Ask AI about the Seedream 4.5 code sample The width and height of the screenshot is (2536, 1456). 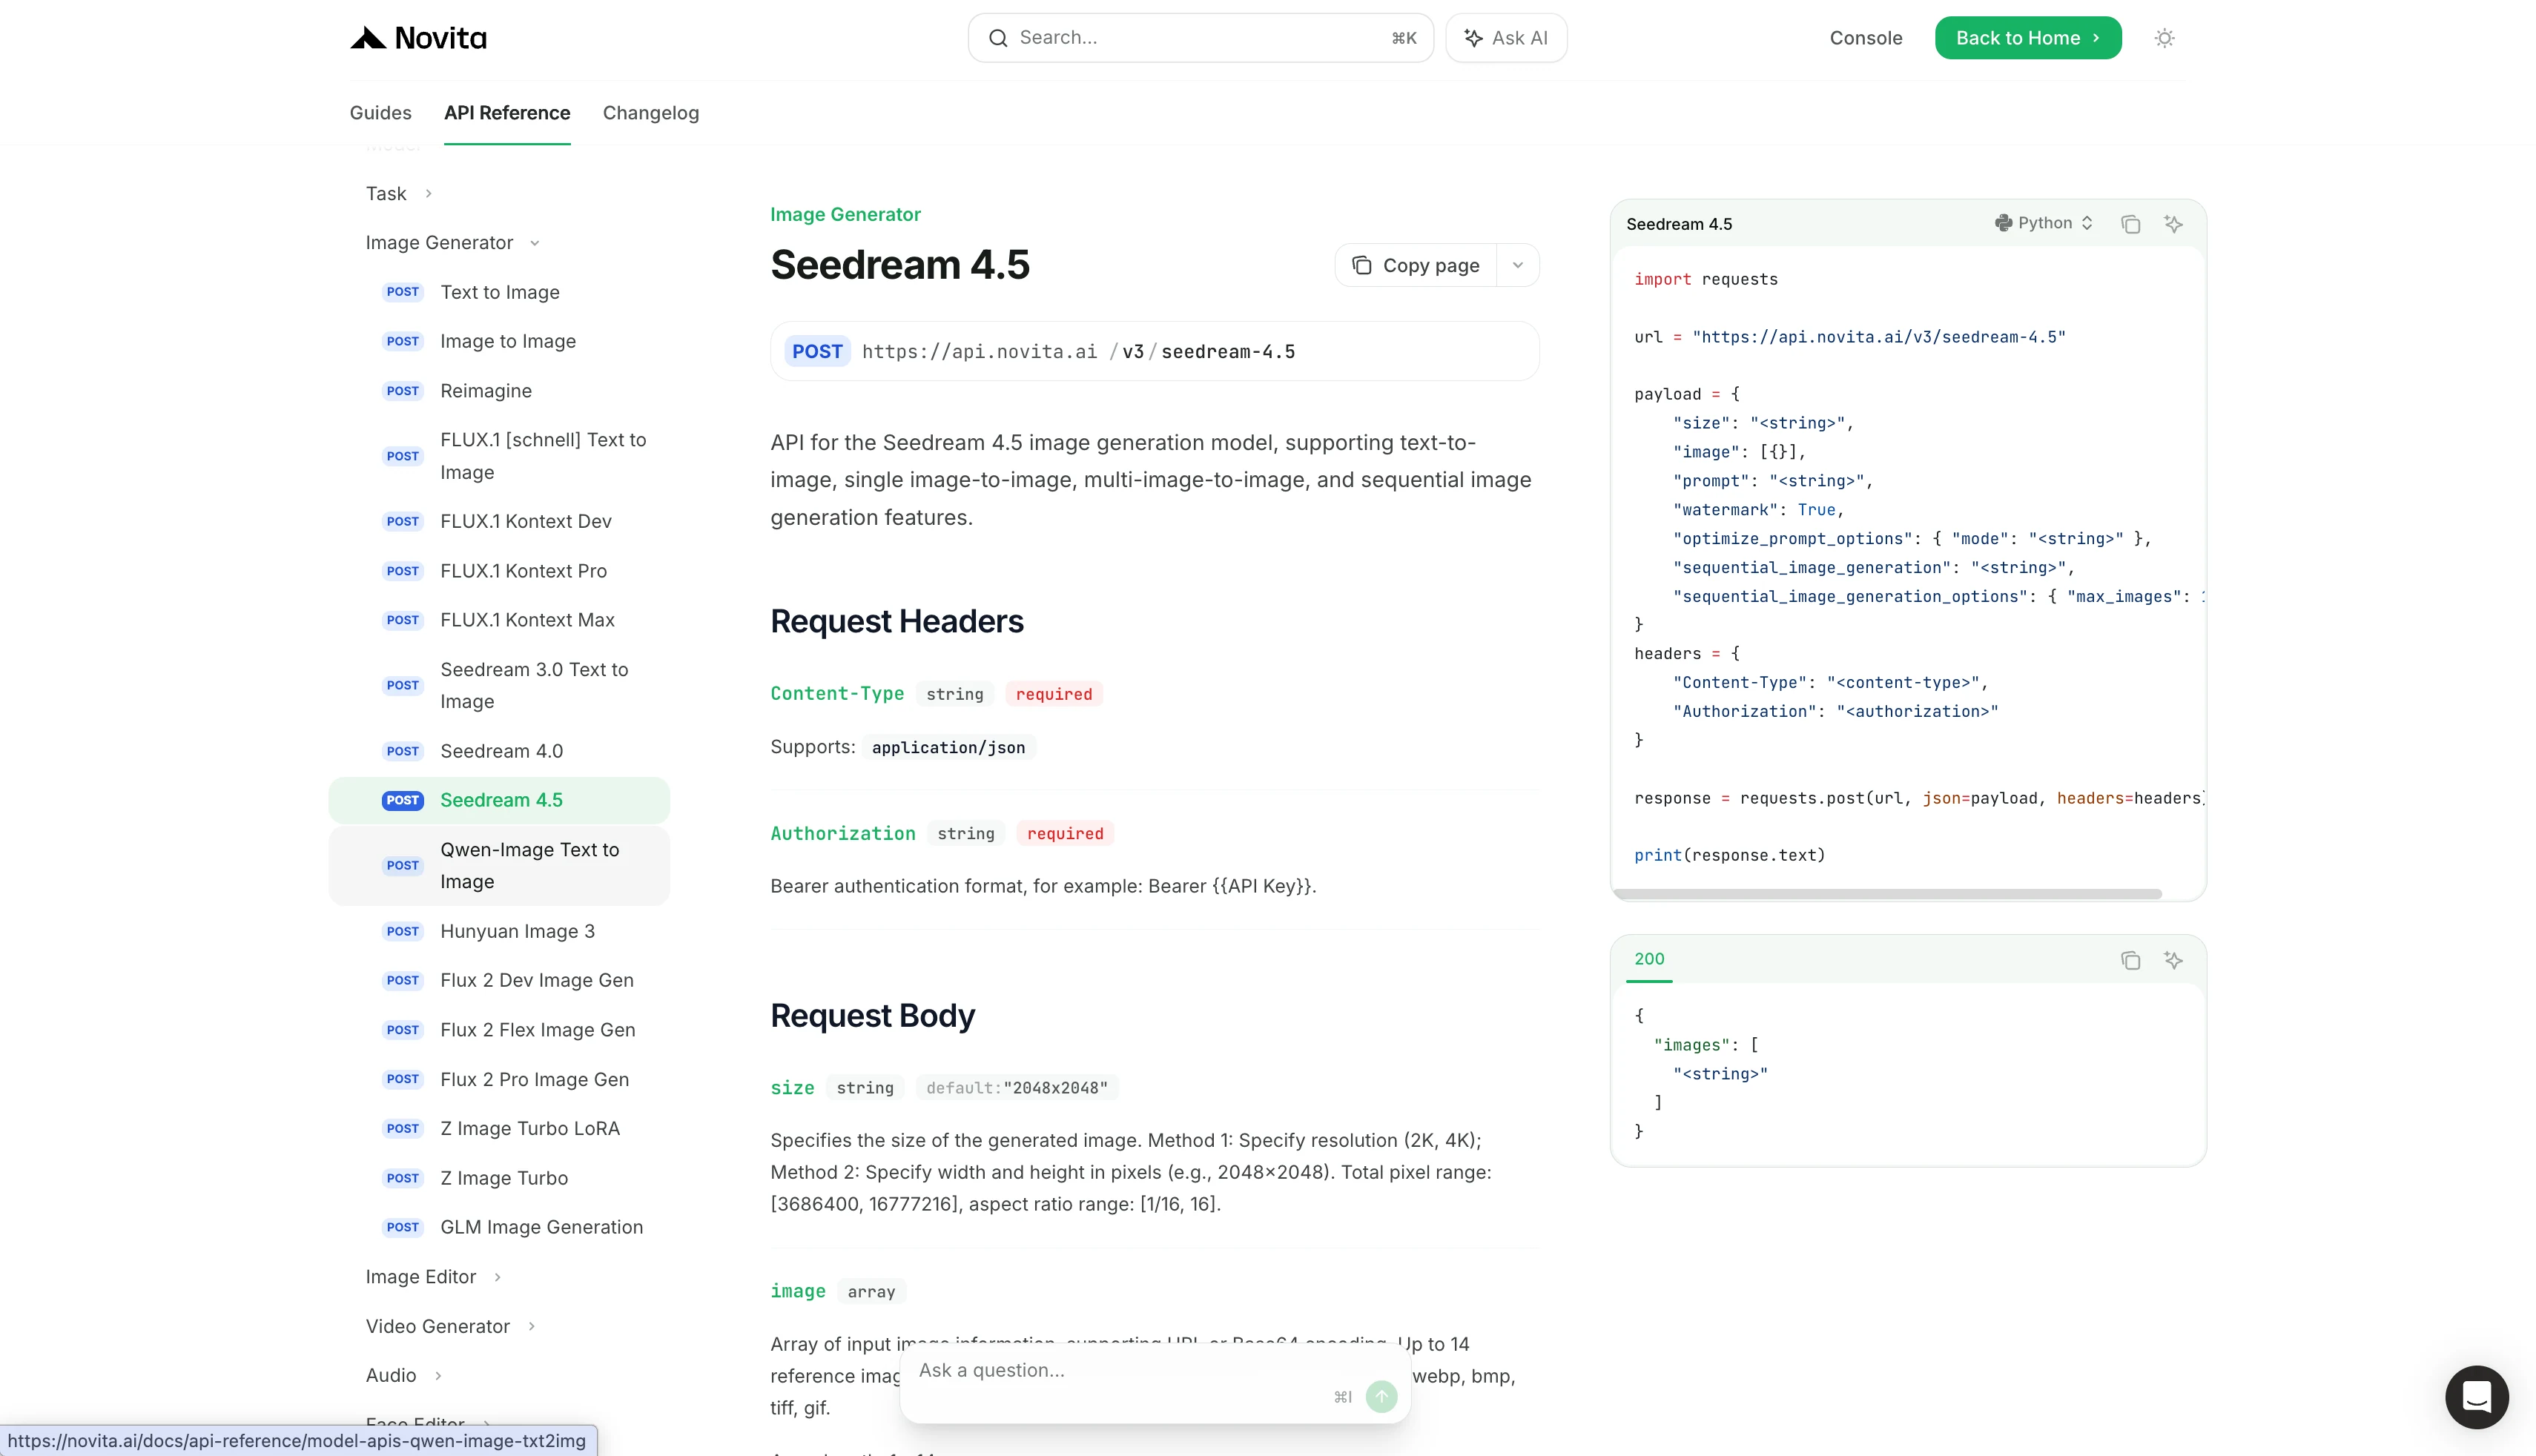pyautogui.click(x=2173, y=224)
